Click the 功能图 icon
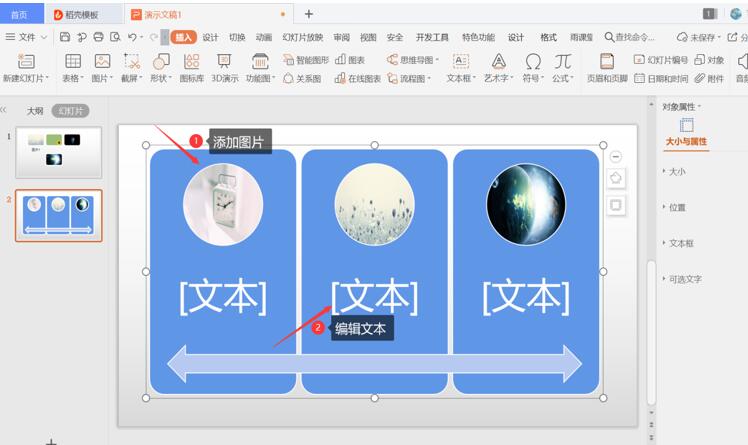Screen dimensions: 748x445 [x=260, y=61]
